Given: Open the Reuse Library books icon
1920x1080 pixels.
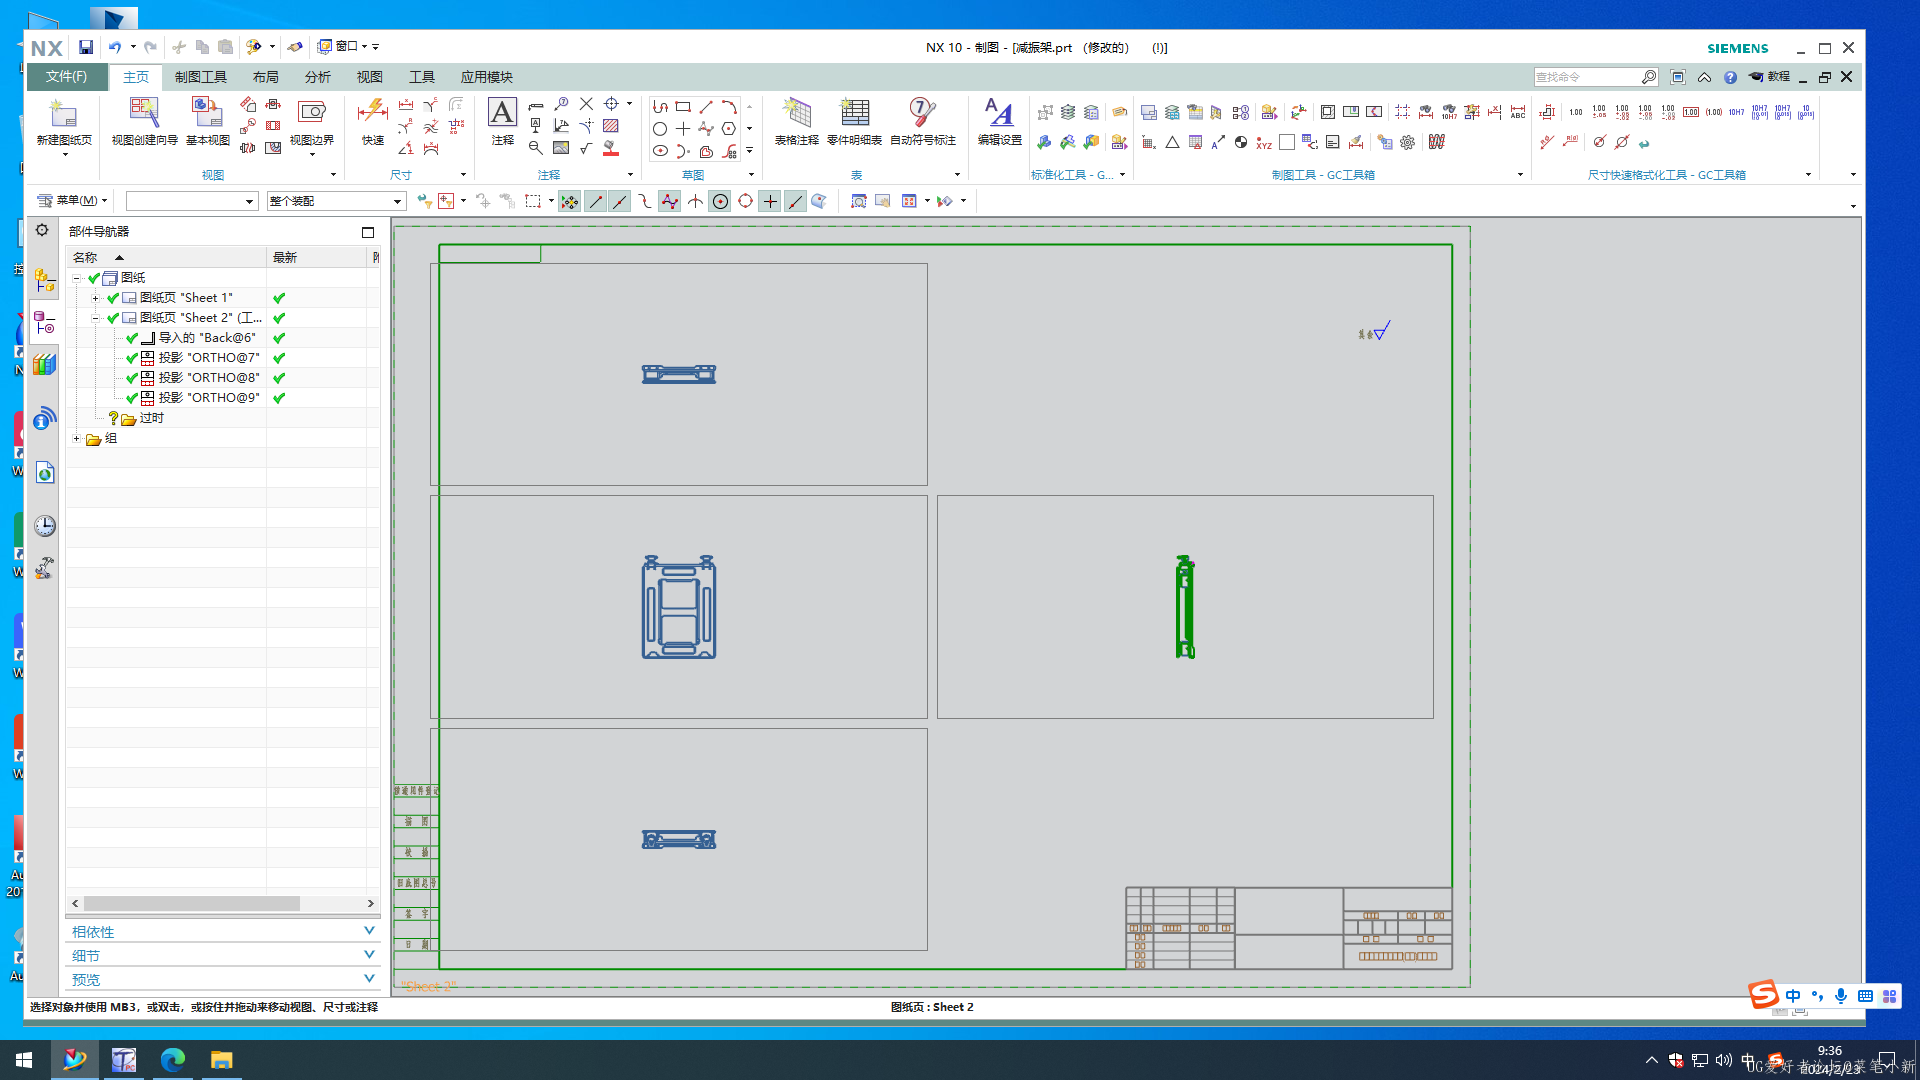Looking at the screenshot, I should (x=44, y=364).
